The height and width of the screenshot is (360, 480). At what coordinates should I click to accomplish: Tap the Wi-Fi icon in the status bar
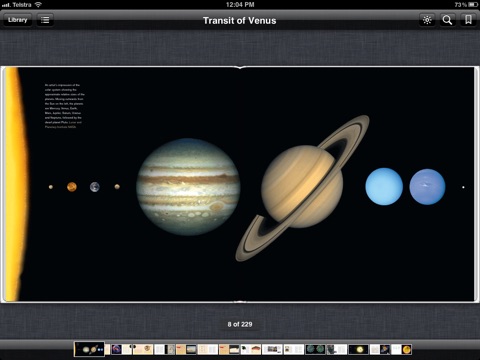tap(38, 5)
